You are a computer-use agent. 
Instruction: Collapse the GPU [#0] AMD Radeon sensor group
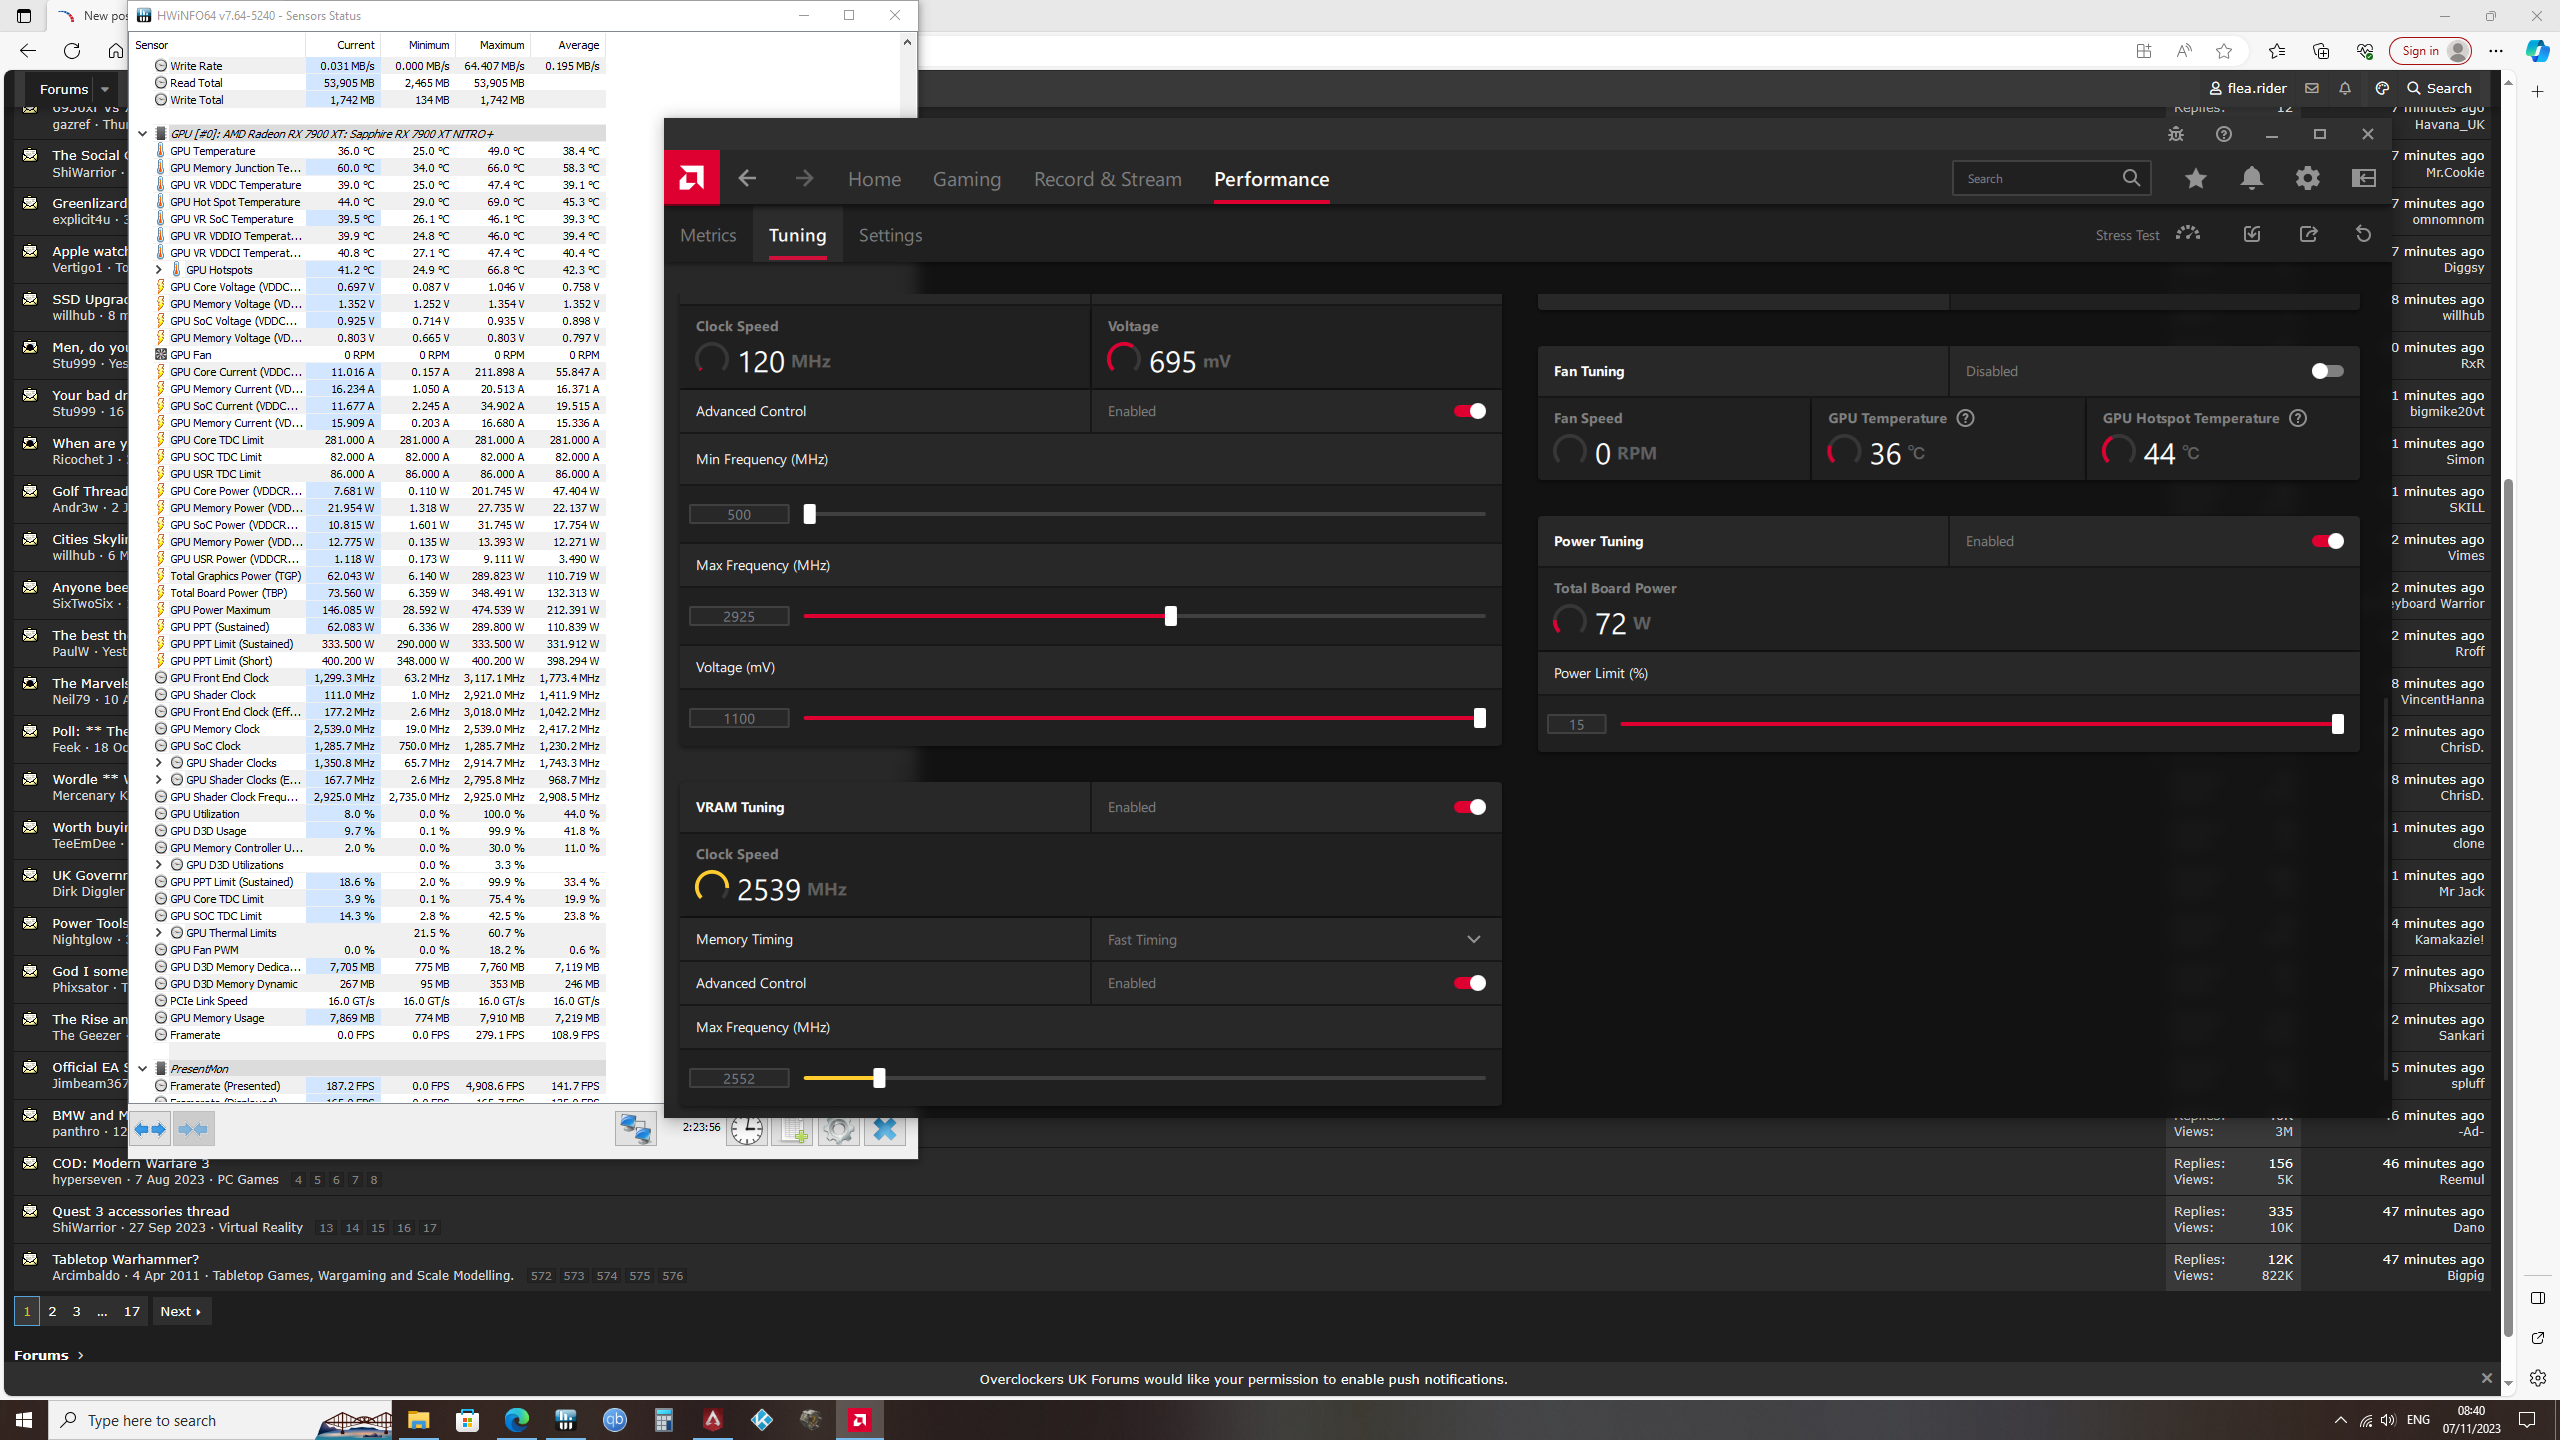pyautogui.click(x=142, y=134)
